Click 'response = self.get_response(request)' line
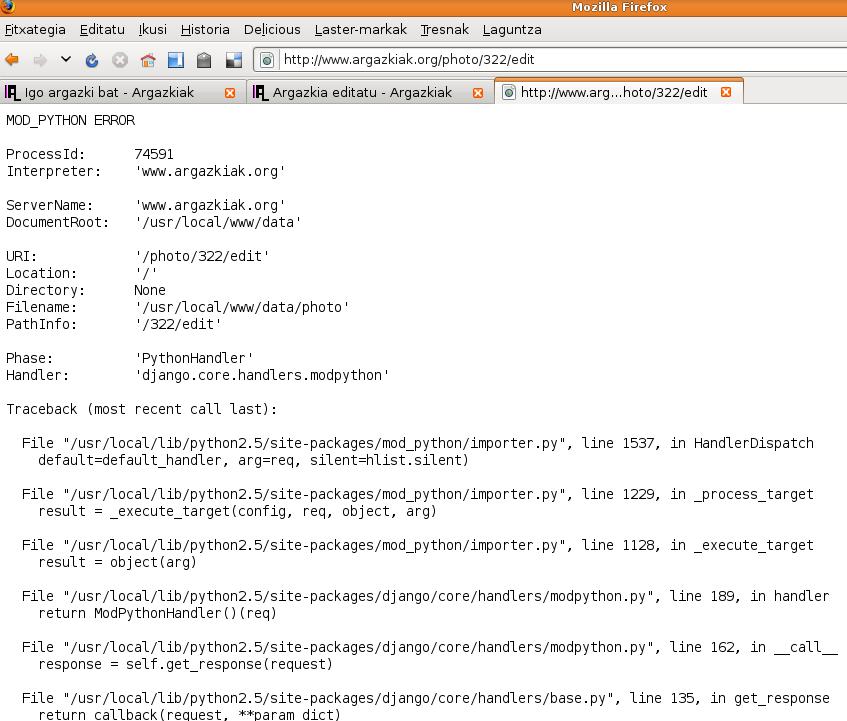 pos(185,664)
